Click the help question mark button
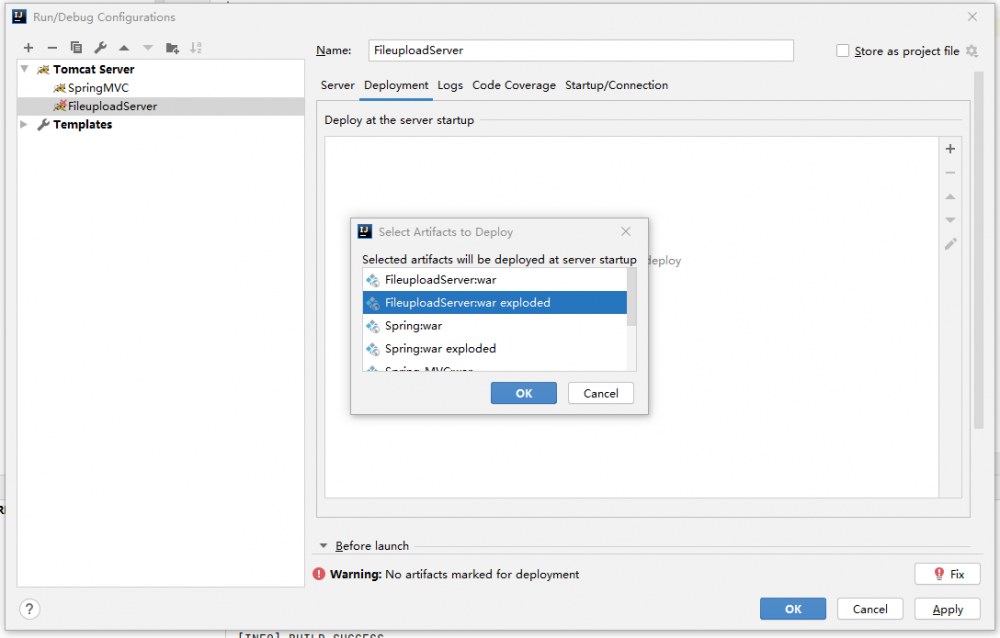This screenshot has height=638, width=1000. (30, 609)
